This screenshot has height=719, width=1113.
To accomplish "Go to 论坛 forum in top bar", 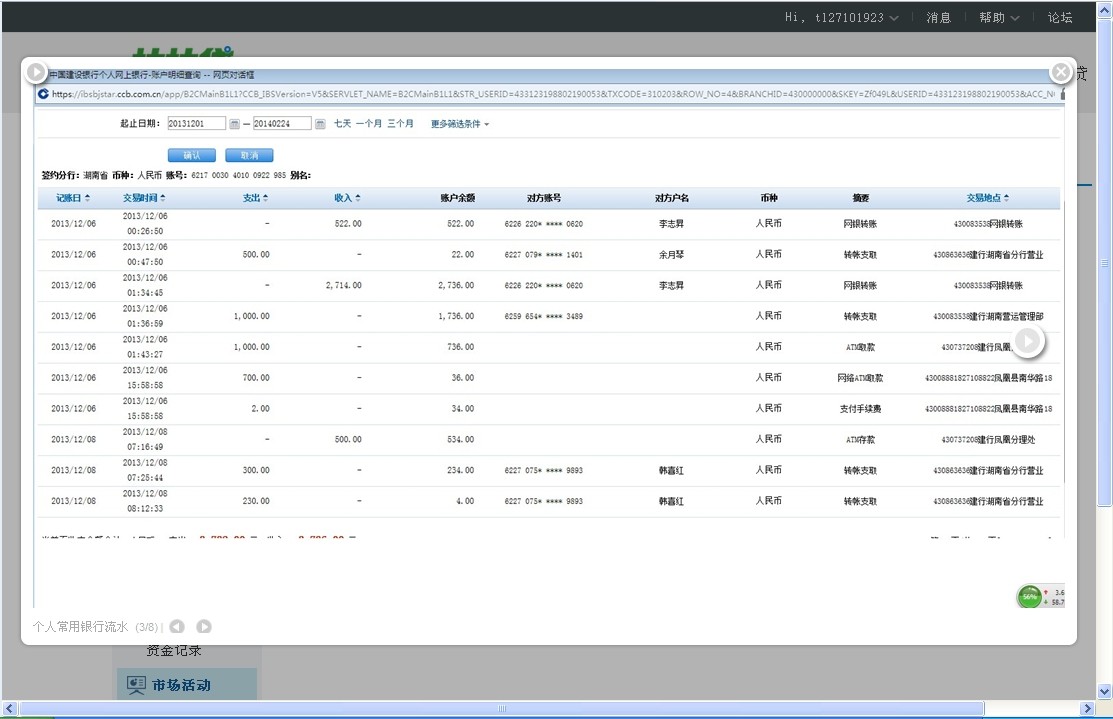I will coord(1060,17).
